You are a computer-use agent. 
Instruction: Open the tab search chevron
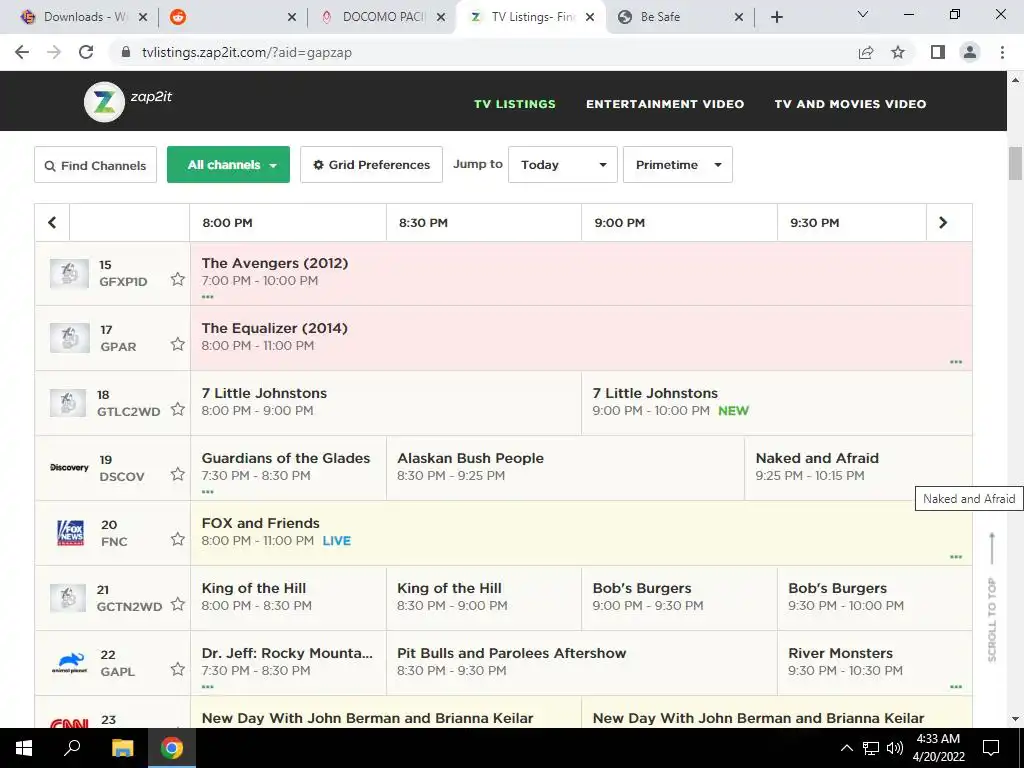(x=863, y=14)
